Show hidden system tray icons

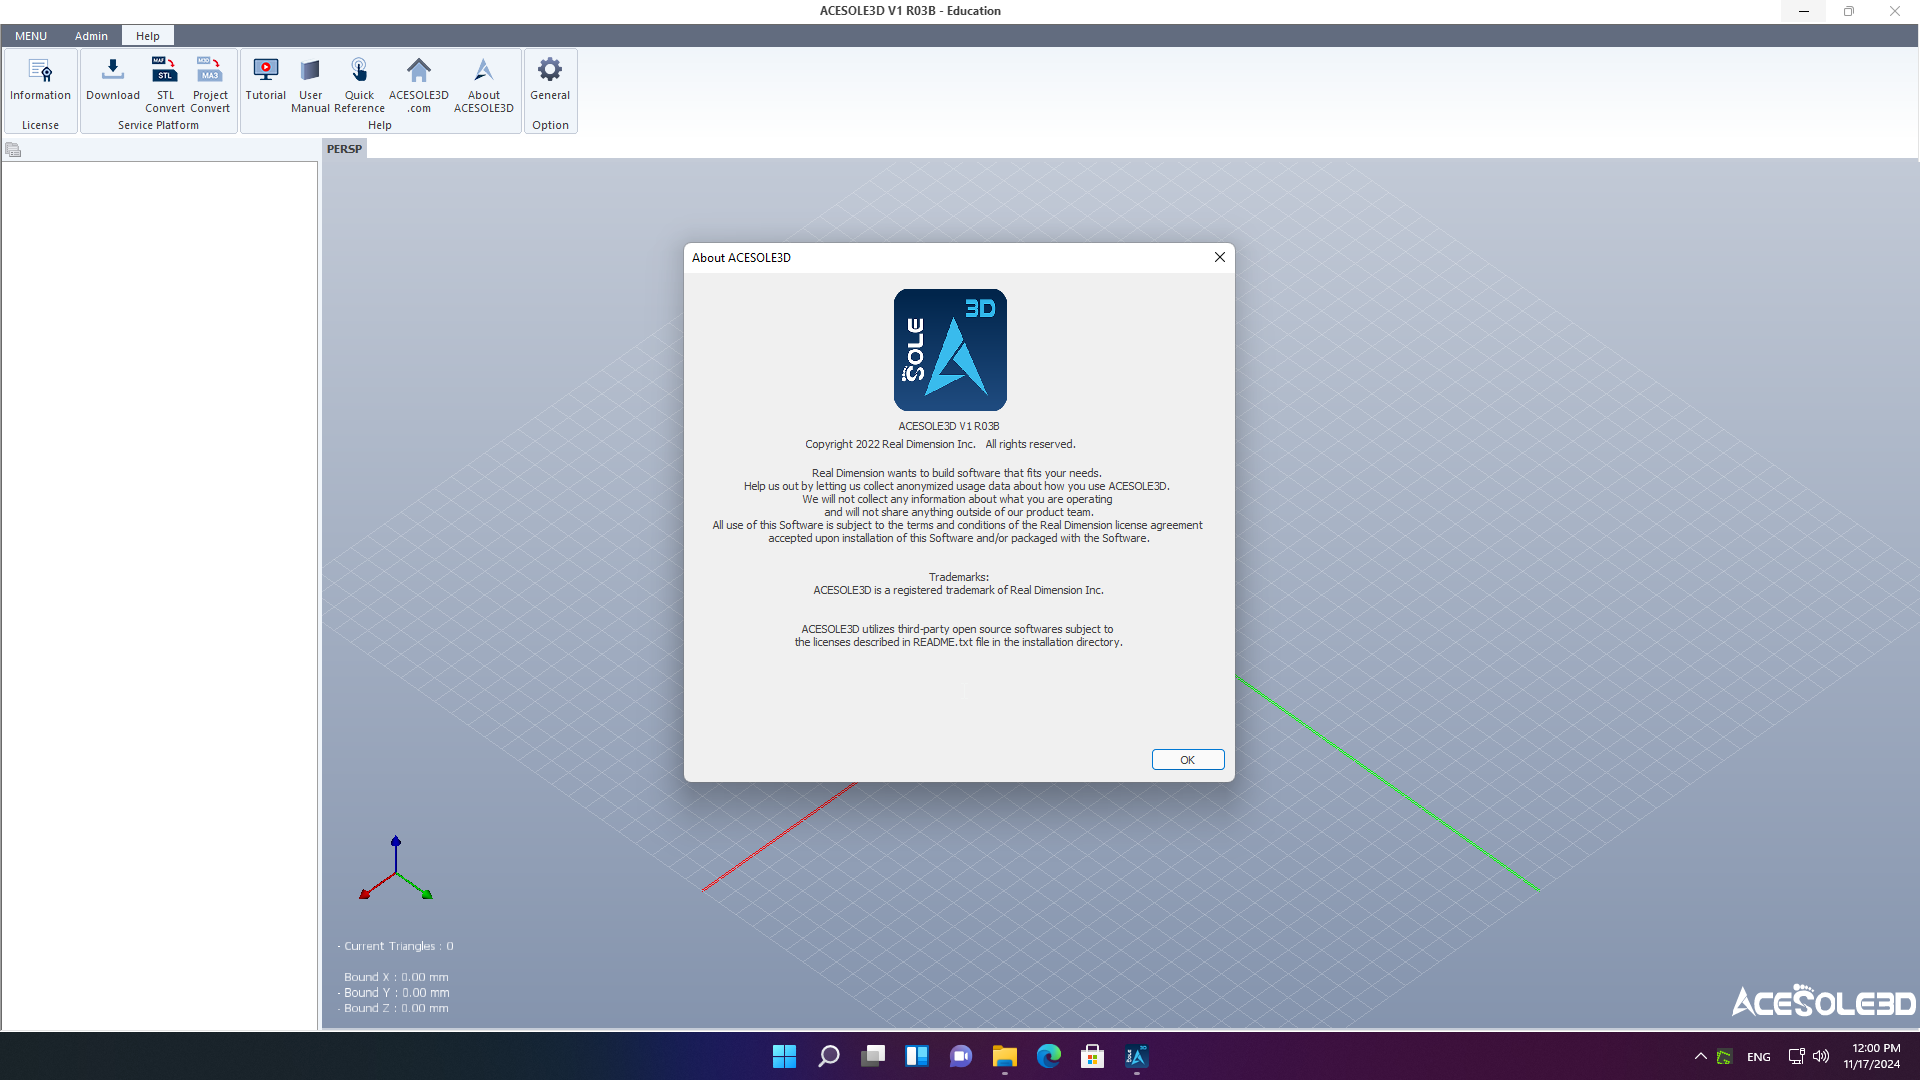tap(1701, 1056)
